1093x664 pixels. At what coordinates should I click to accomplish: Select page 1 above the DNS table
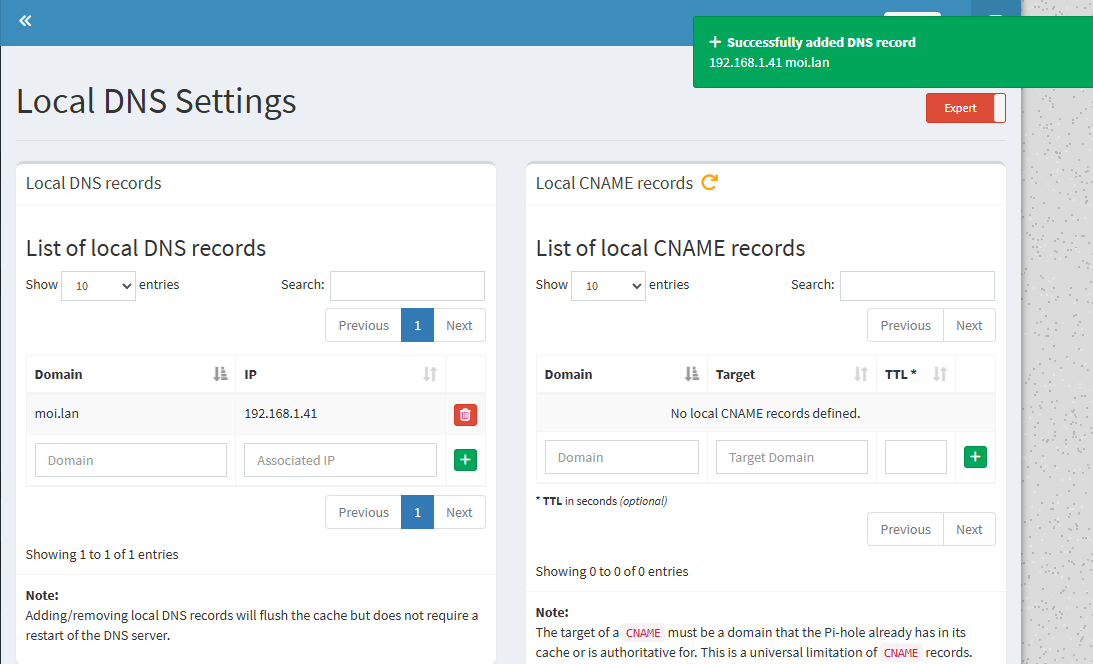click(417, 325)
